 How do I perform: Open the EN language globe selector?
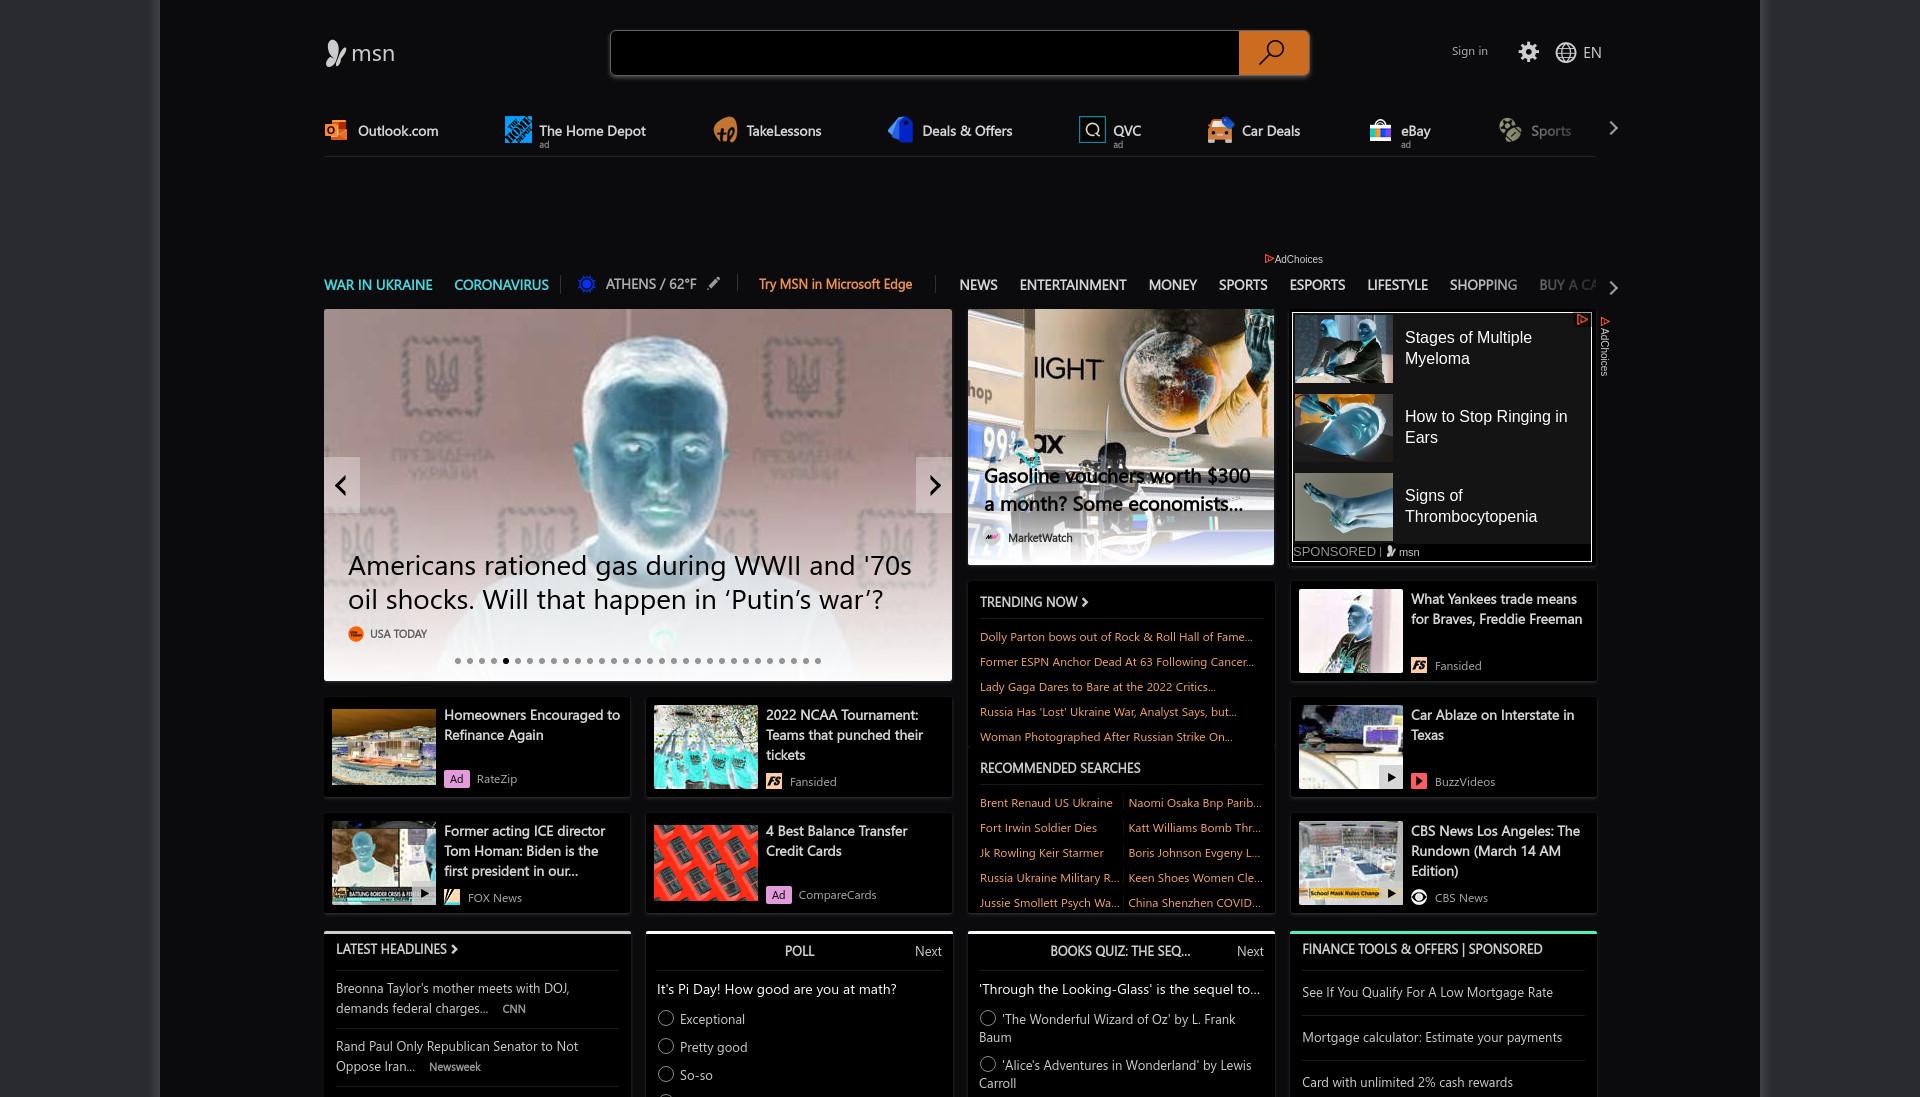click(1578, 52)
